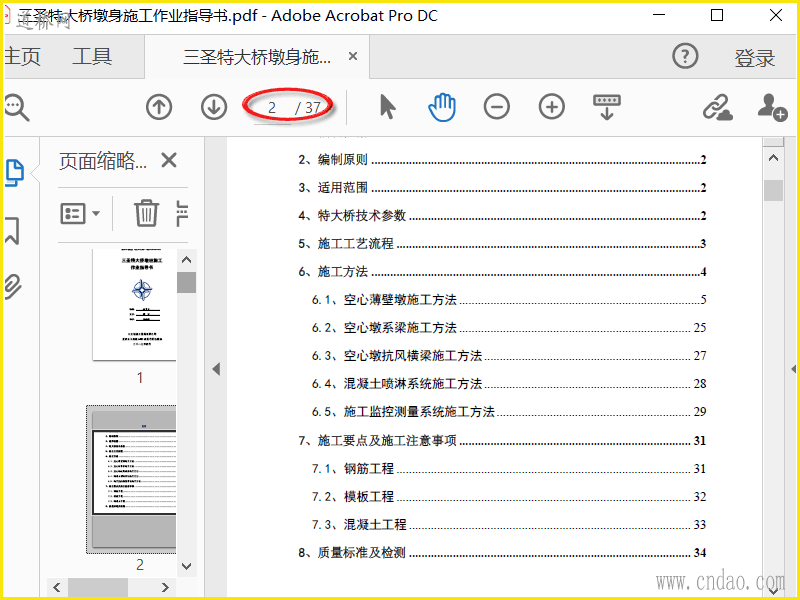Click the 登录 sign-in button
The height and width of the screenshot is (600, 800).
[x=755, y=58]
